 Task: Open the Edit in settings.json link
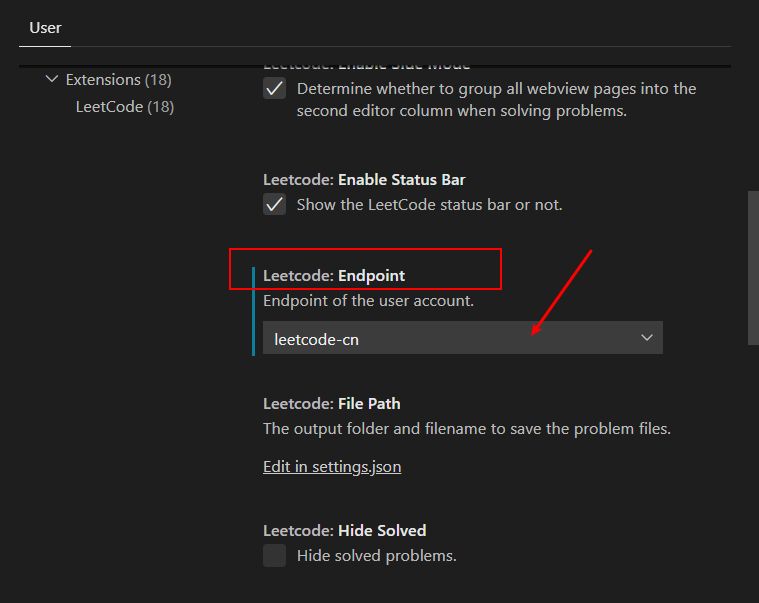(x=332, y=466)
